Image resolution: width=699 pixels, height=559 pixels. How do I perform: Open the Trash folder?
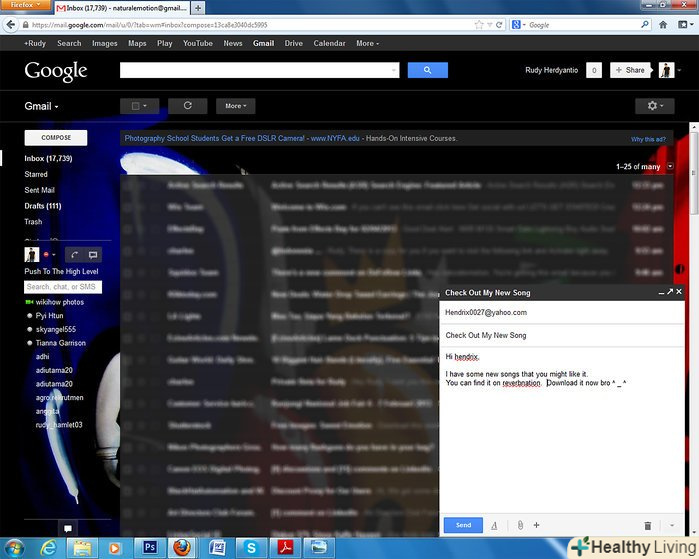point(33,222)
